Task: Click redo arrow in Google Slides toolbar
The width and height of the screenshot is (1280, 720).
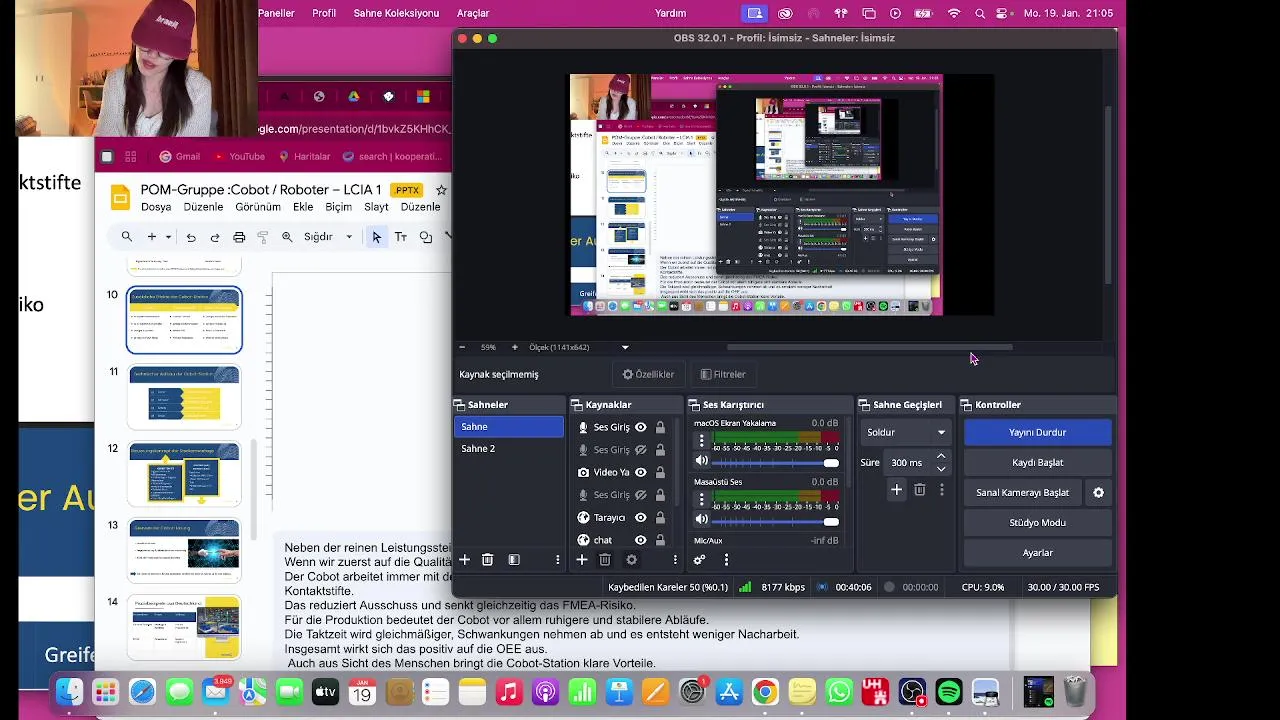Action: coord(215,237)
